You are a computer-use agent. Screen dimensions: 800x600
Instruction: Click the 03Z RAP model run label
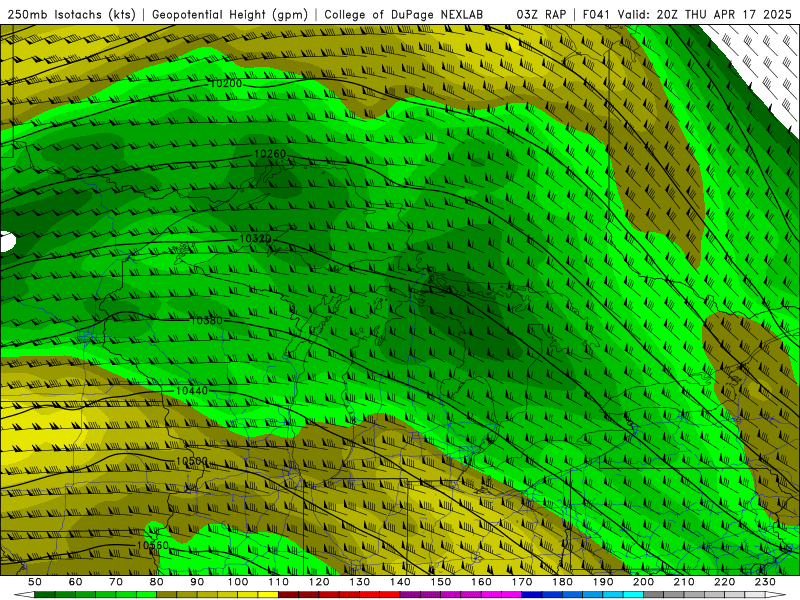[541, 15]
